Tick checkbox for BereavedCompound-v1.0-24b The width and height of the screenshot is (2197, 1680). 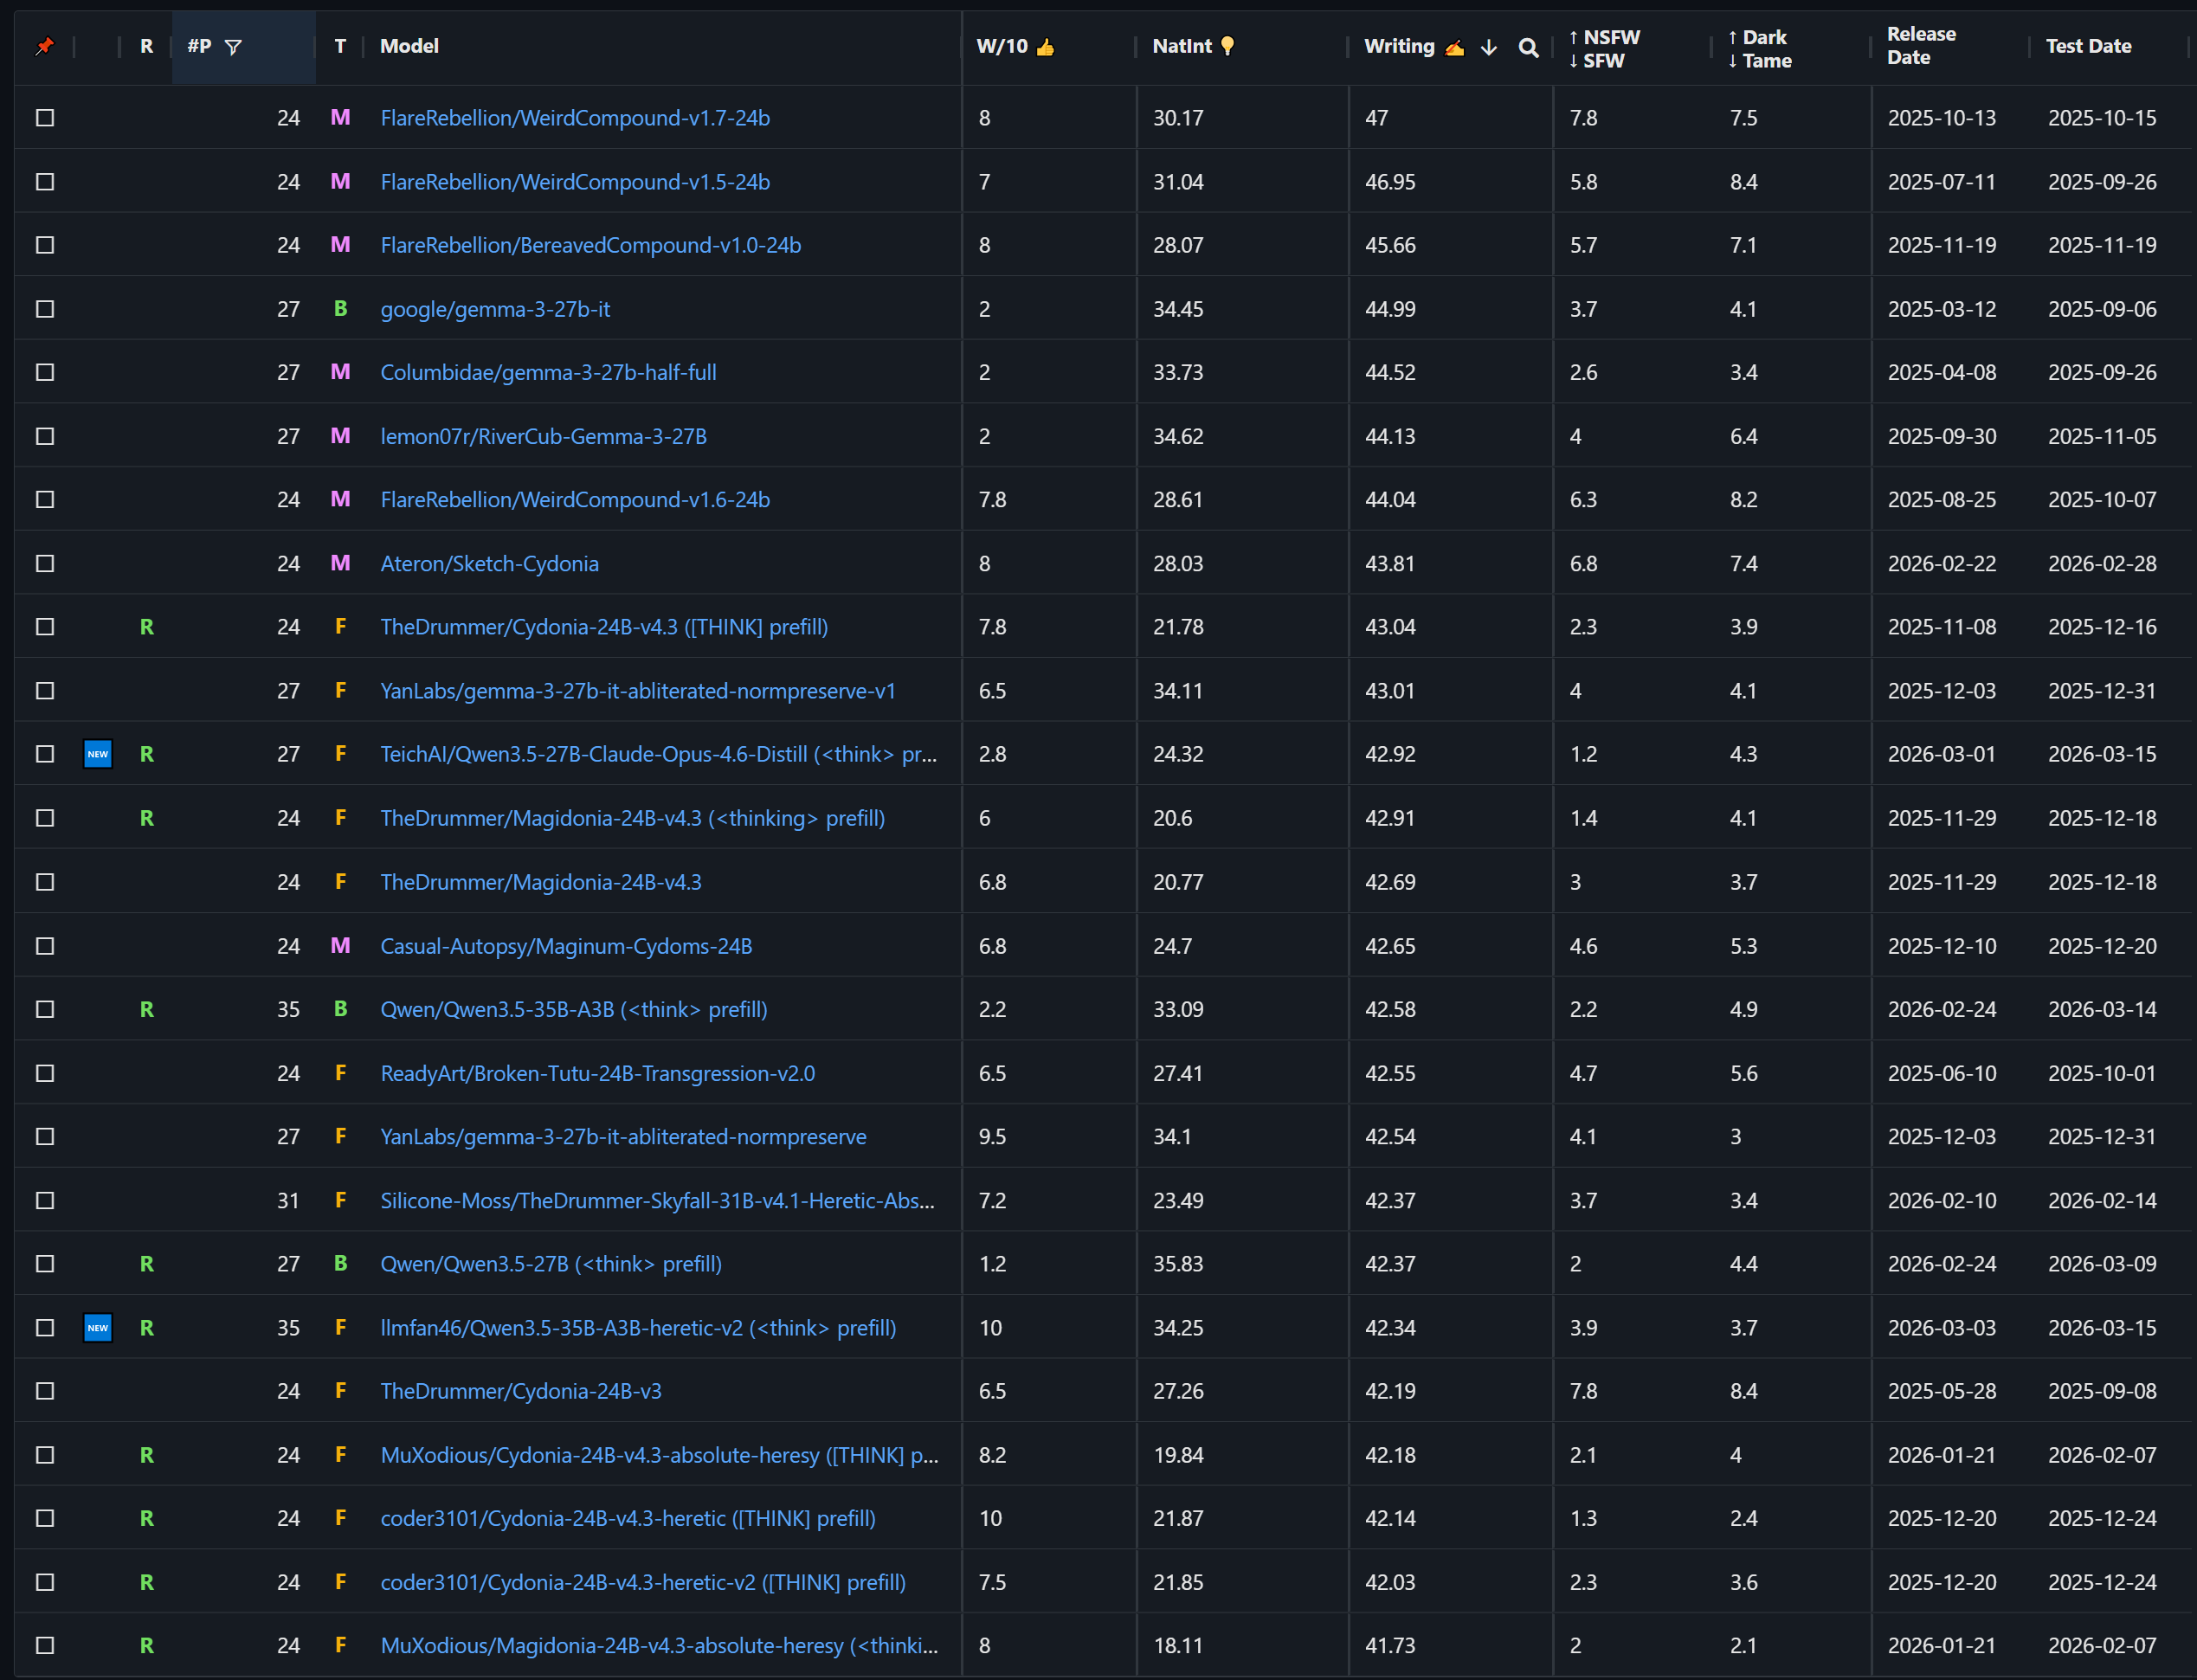coord(45,245)
